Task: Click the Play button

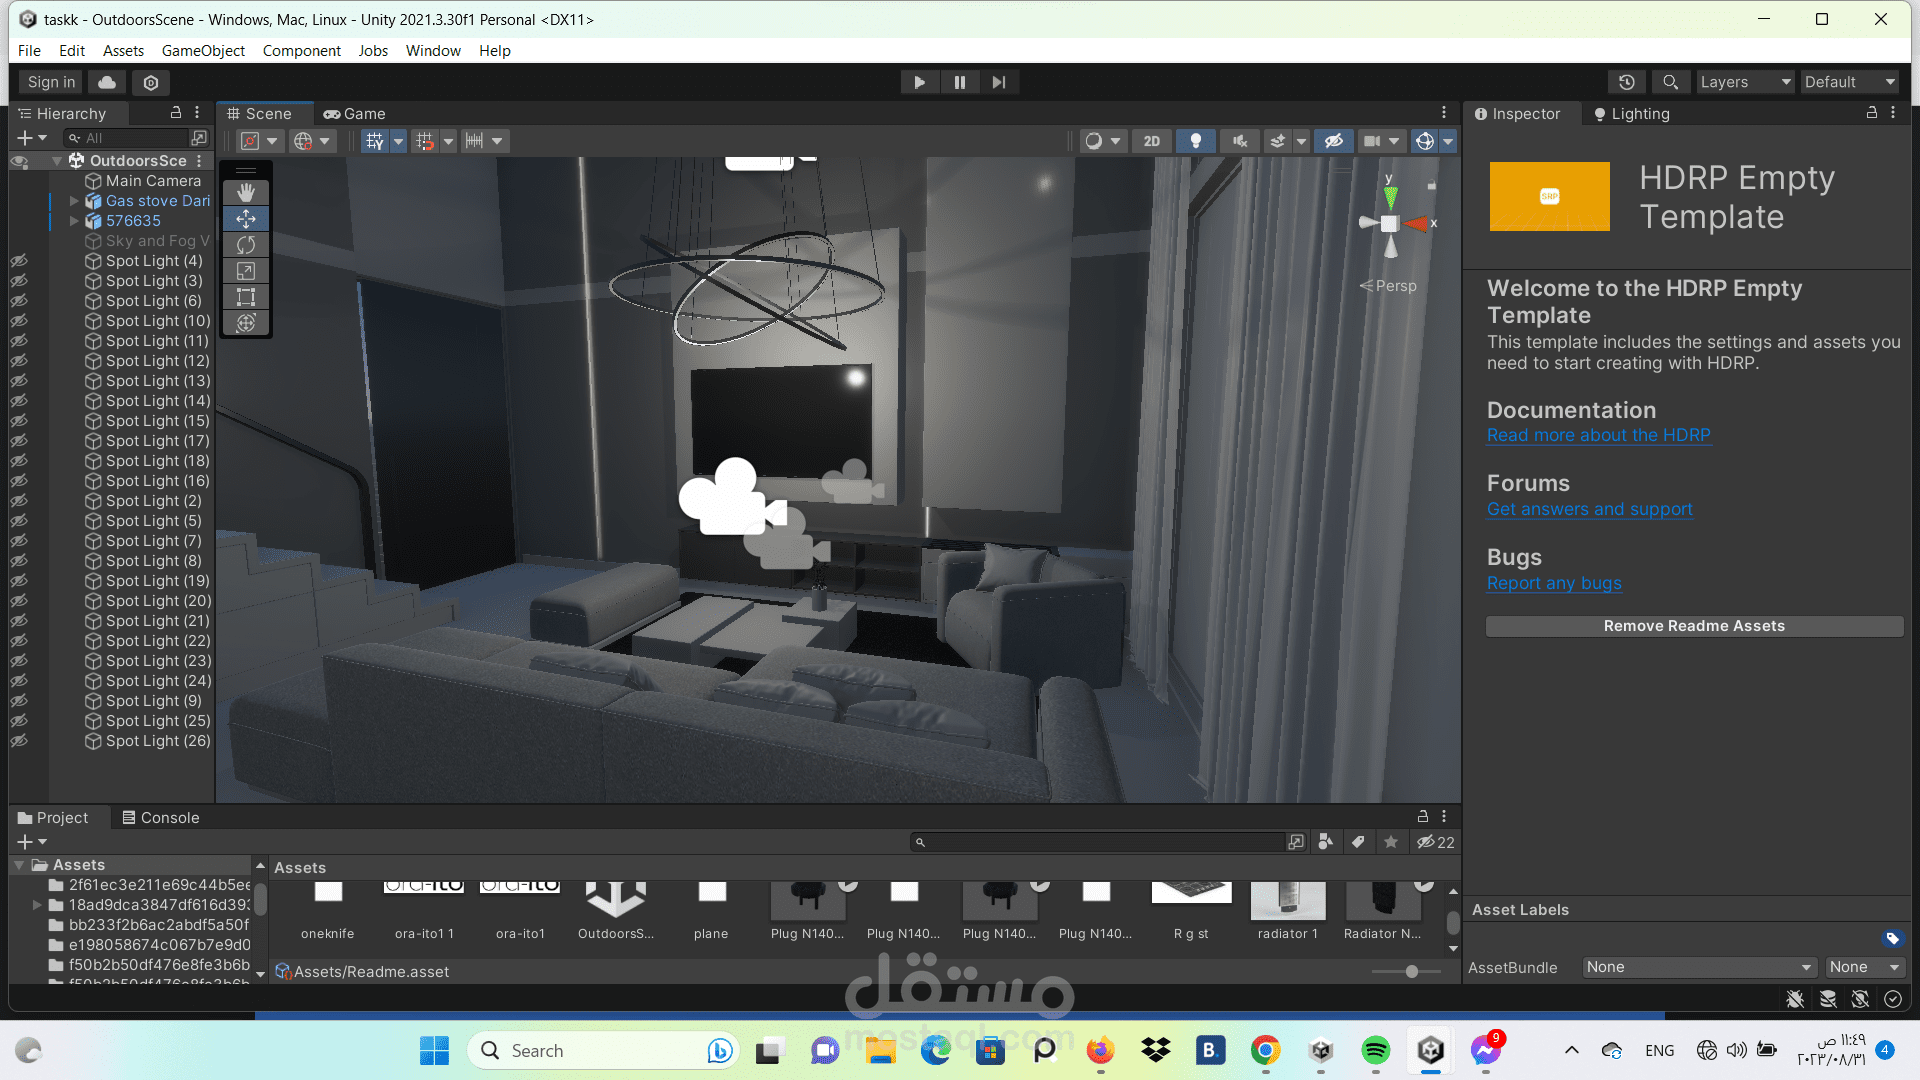Action: tap(919, 82)
